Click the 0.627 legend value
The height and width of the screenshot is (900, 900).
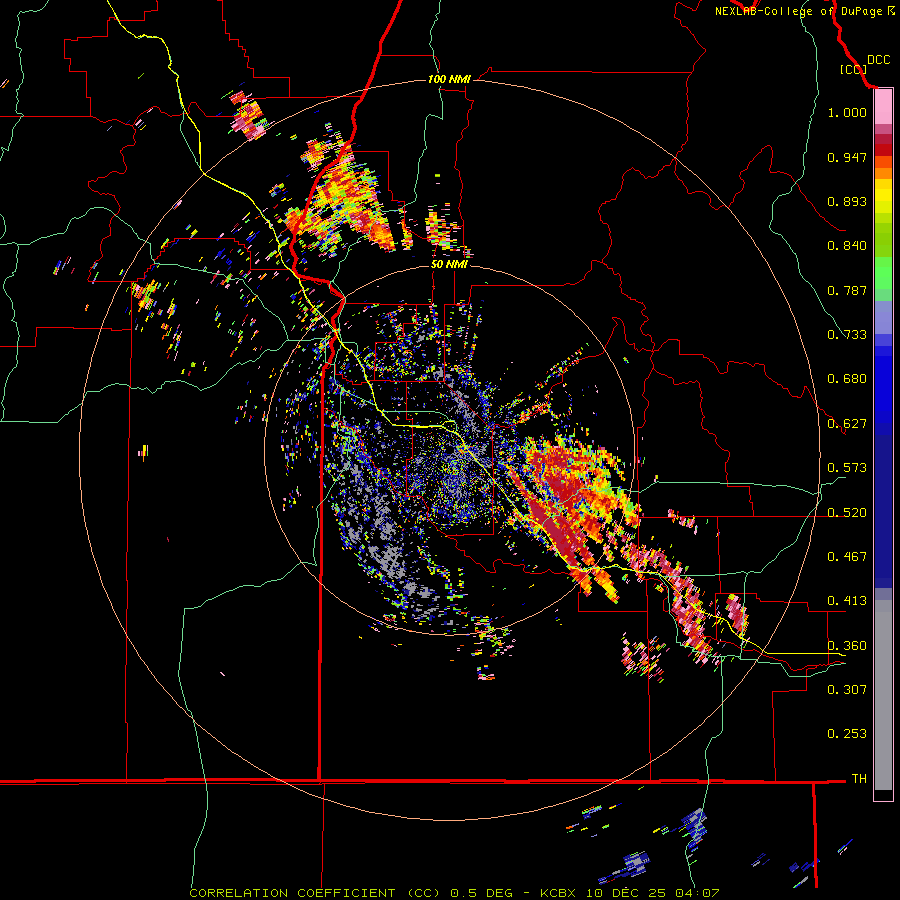(847, 424)
